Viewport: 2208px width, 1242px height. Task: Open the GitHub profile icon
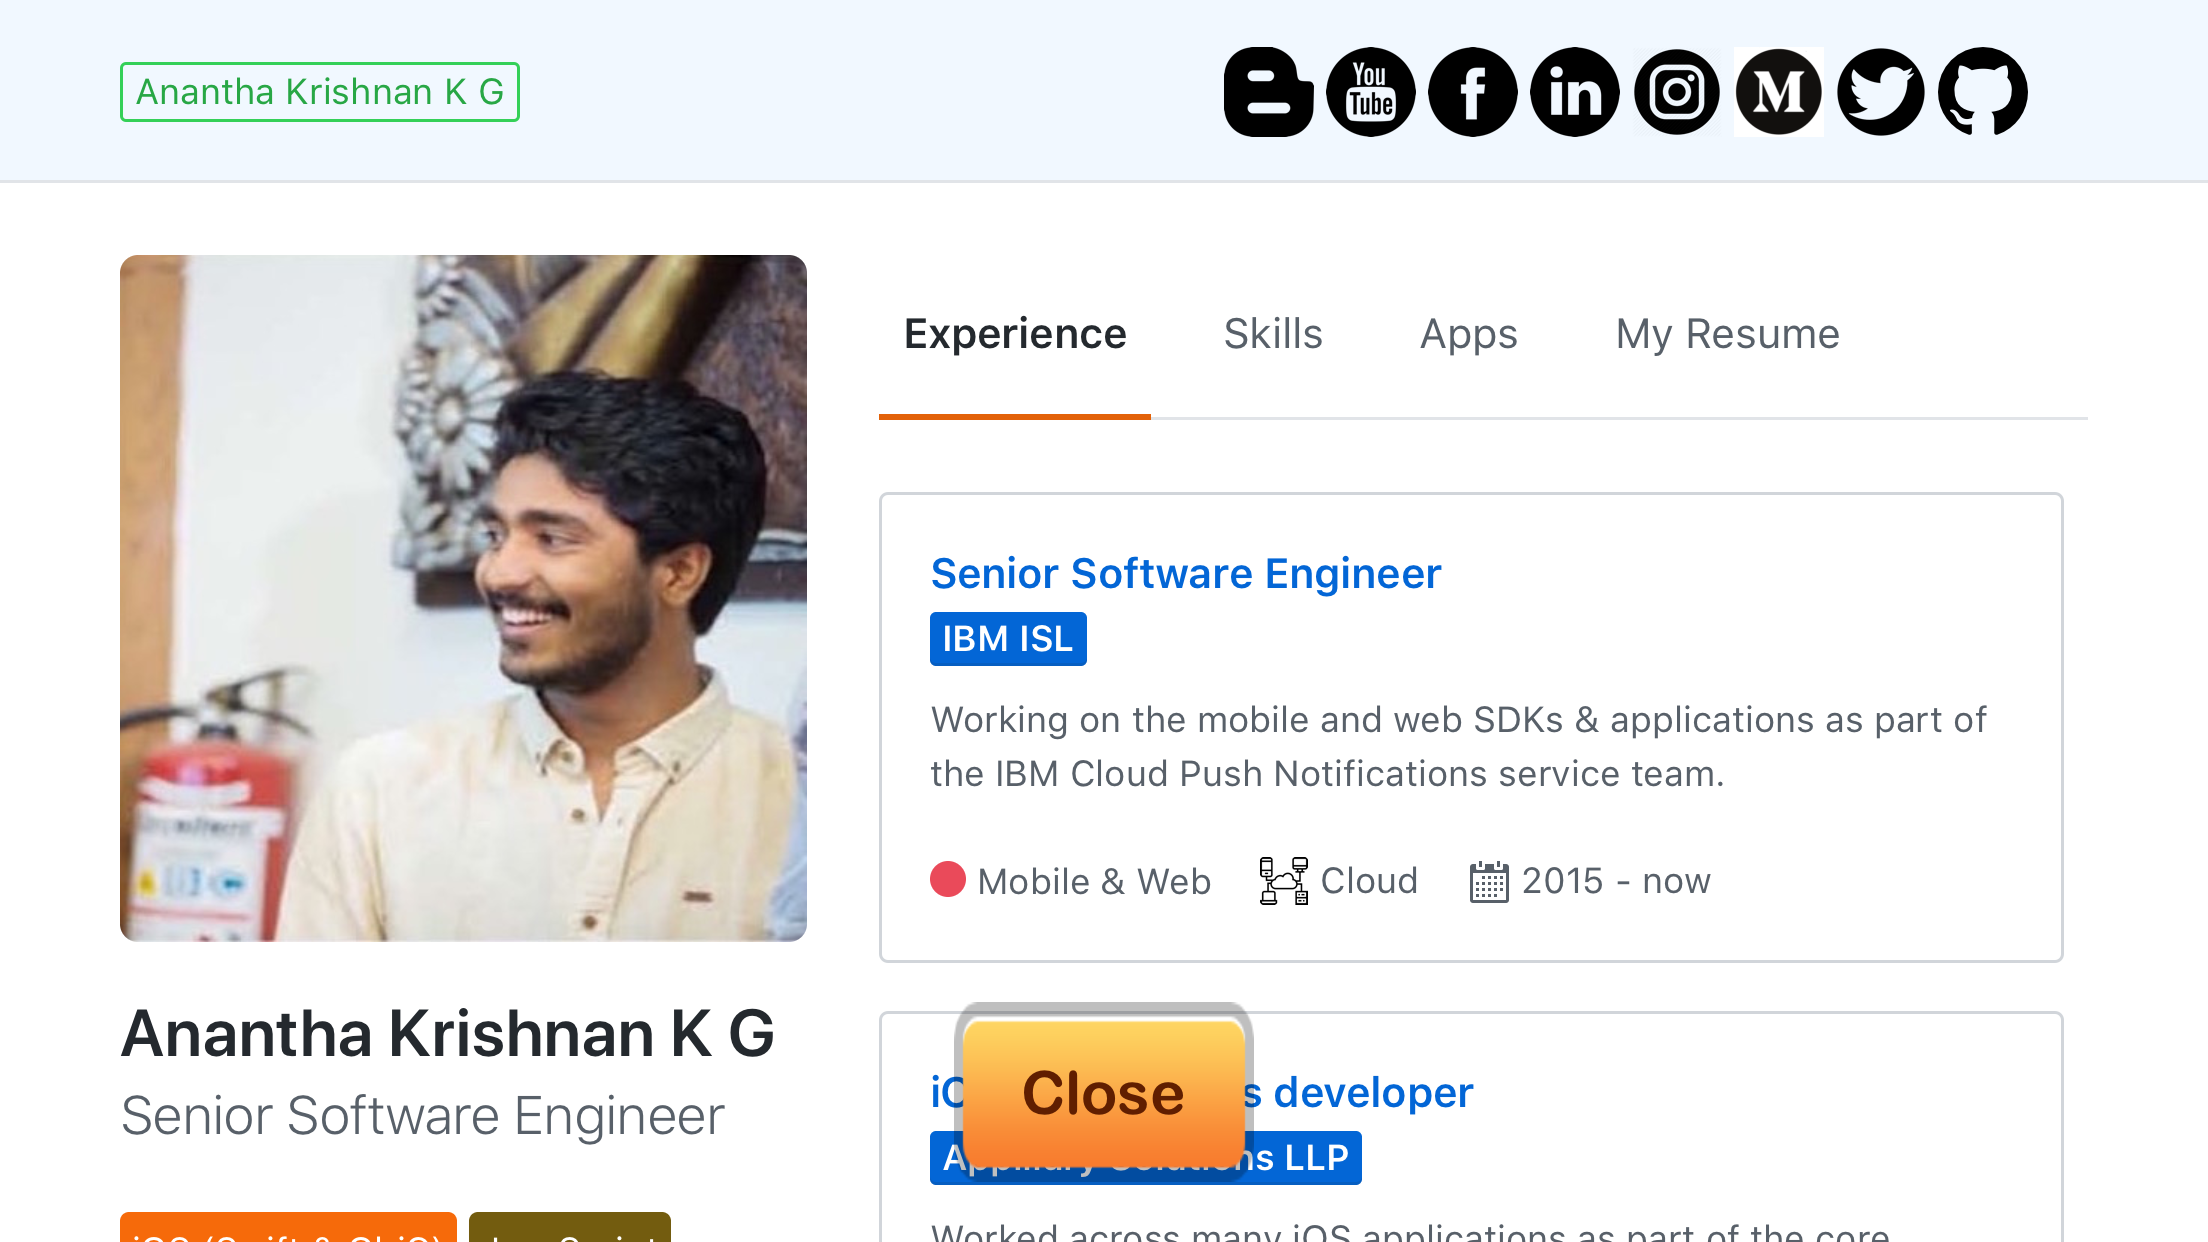tap(1982, 92)
